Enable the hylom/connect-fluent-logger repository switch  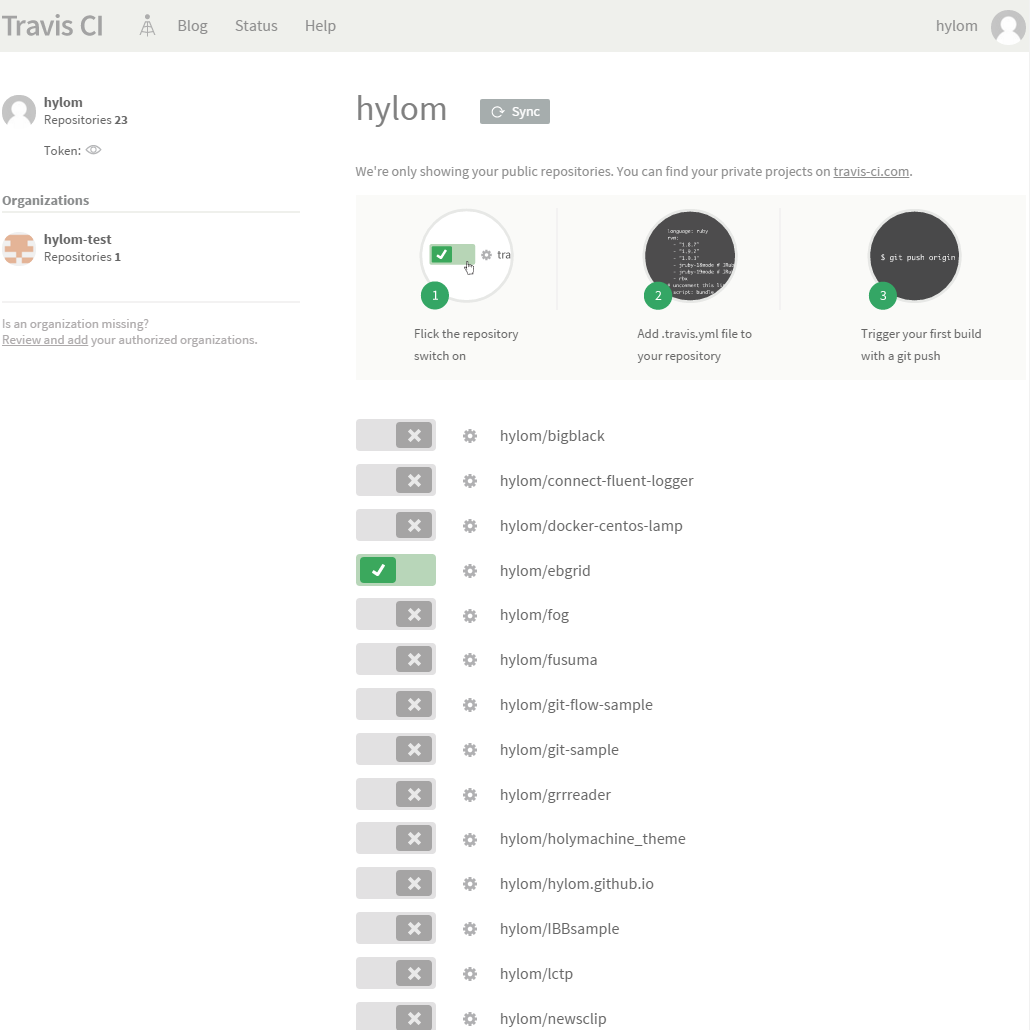pos(395,480)
